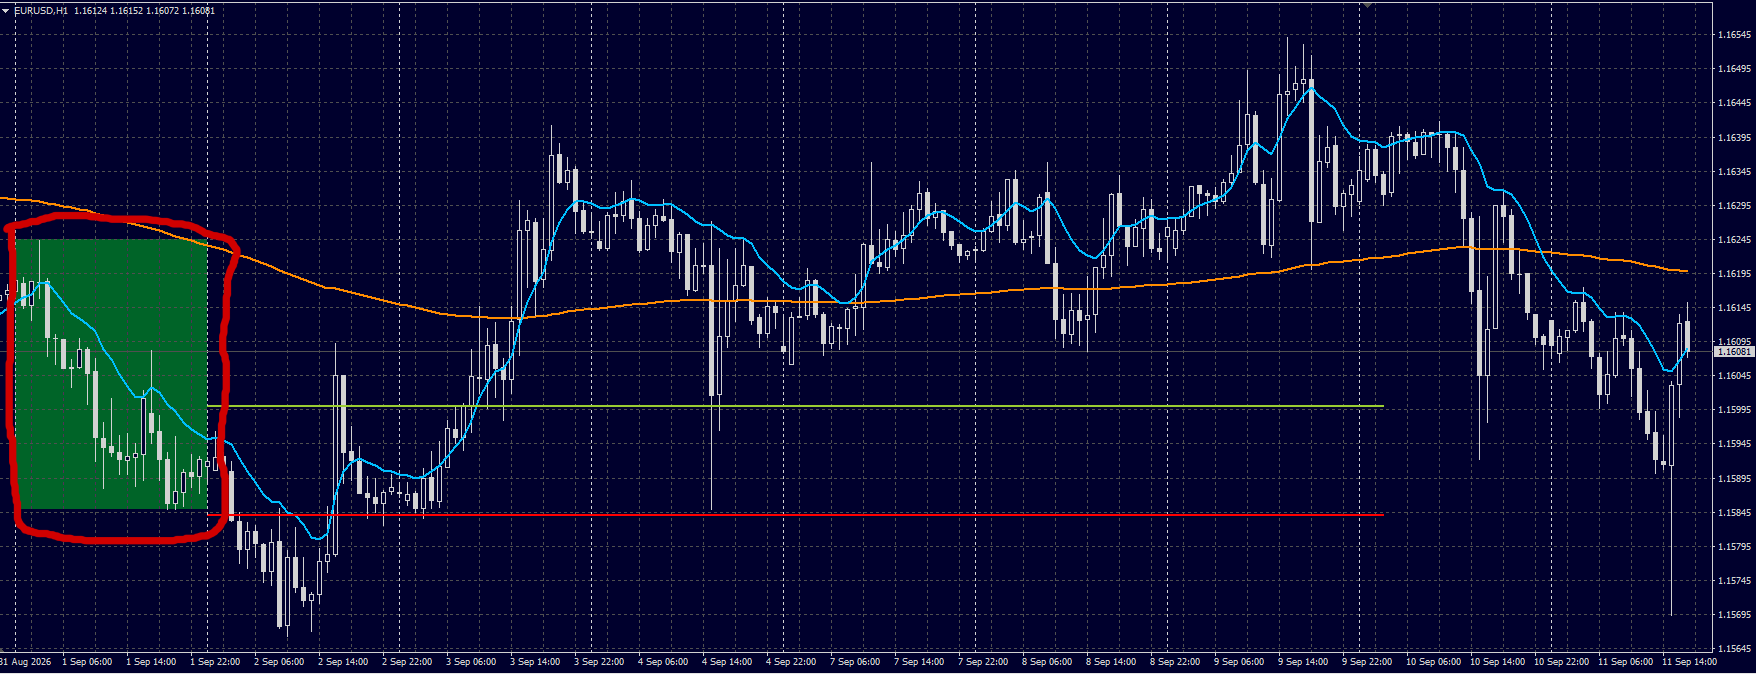Click the 1.16145 price scale label
Screen dimensions: 1756x674
coord(1734,308)
